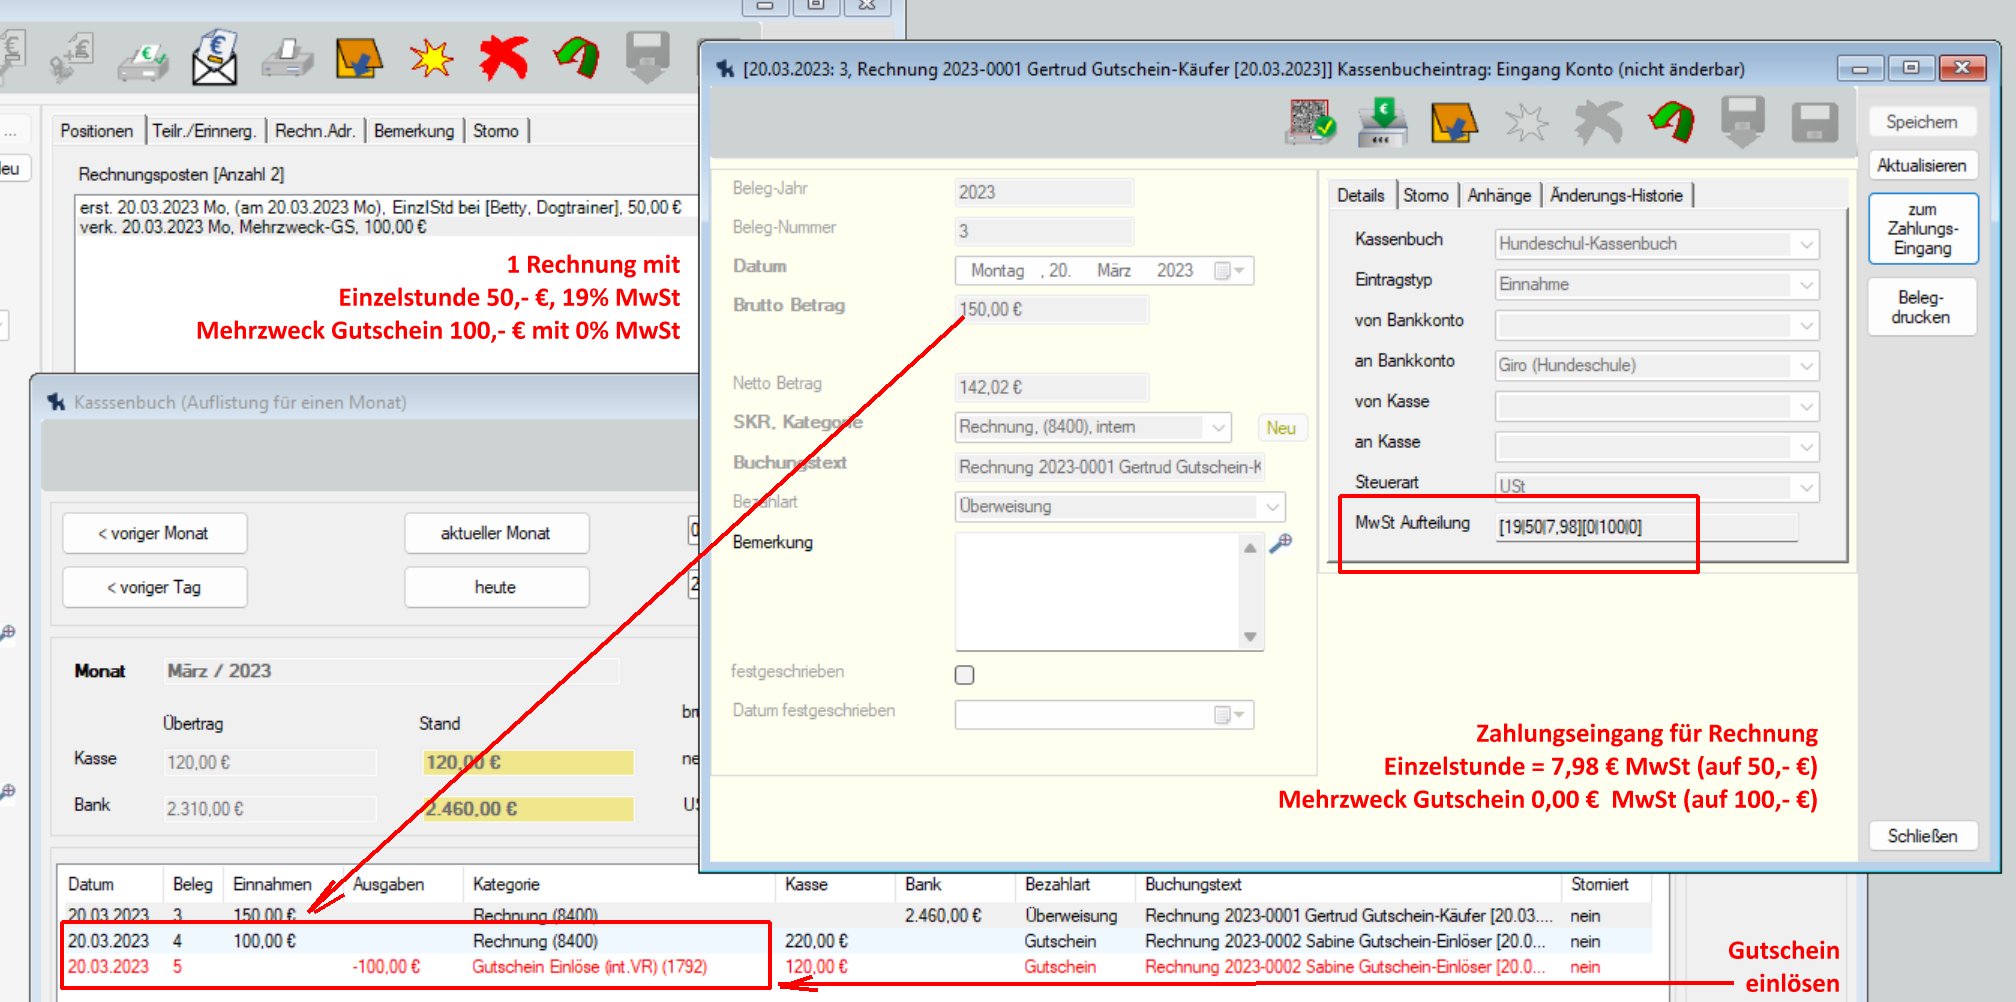Click the QR code printer icon

(x=1310, y=123)
